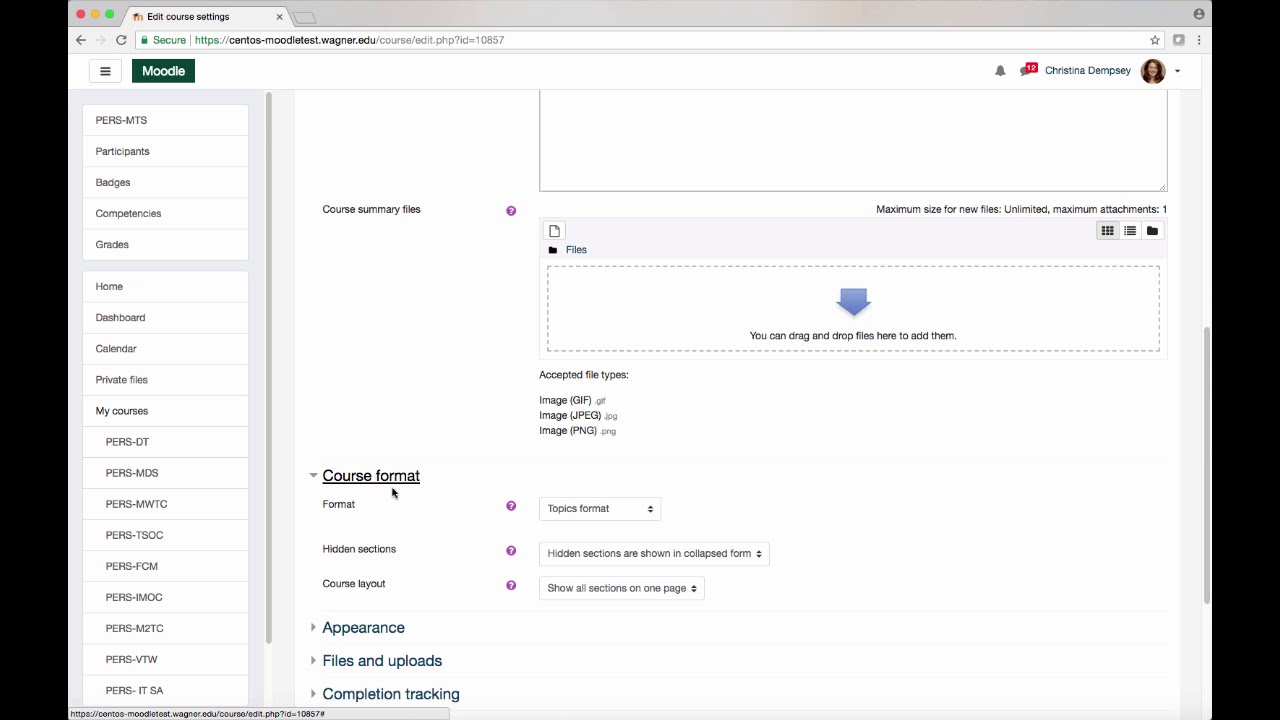Screen dimensions: 1280x720
Task: Click Christina Dempsey's profile avatar
Action: (1153, 71)
